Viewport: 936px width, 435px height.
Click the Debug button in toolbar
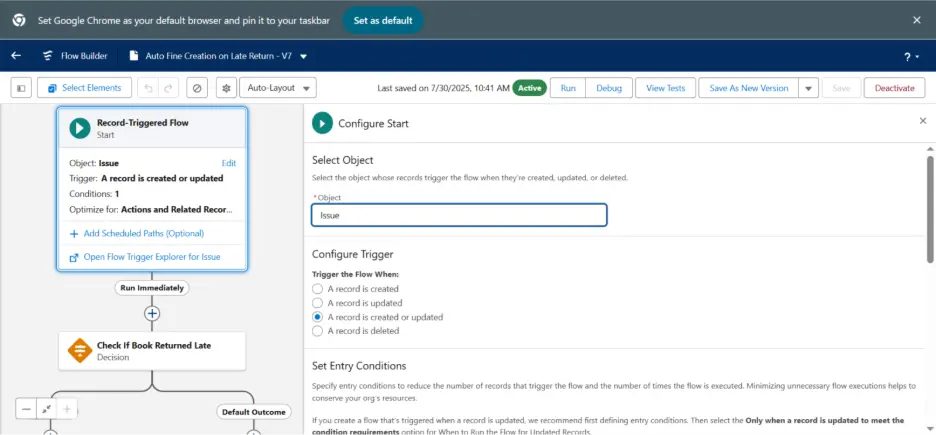click(608, 88)
